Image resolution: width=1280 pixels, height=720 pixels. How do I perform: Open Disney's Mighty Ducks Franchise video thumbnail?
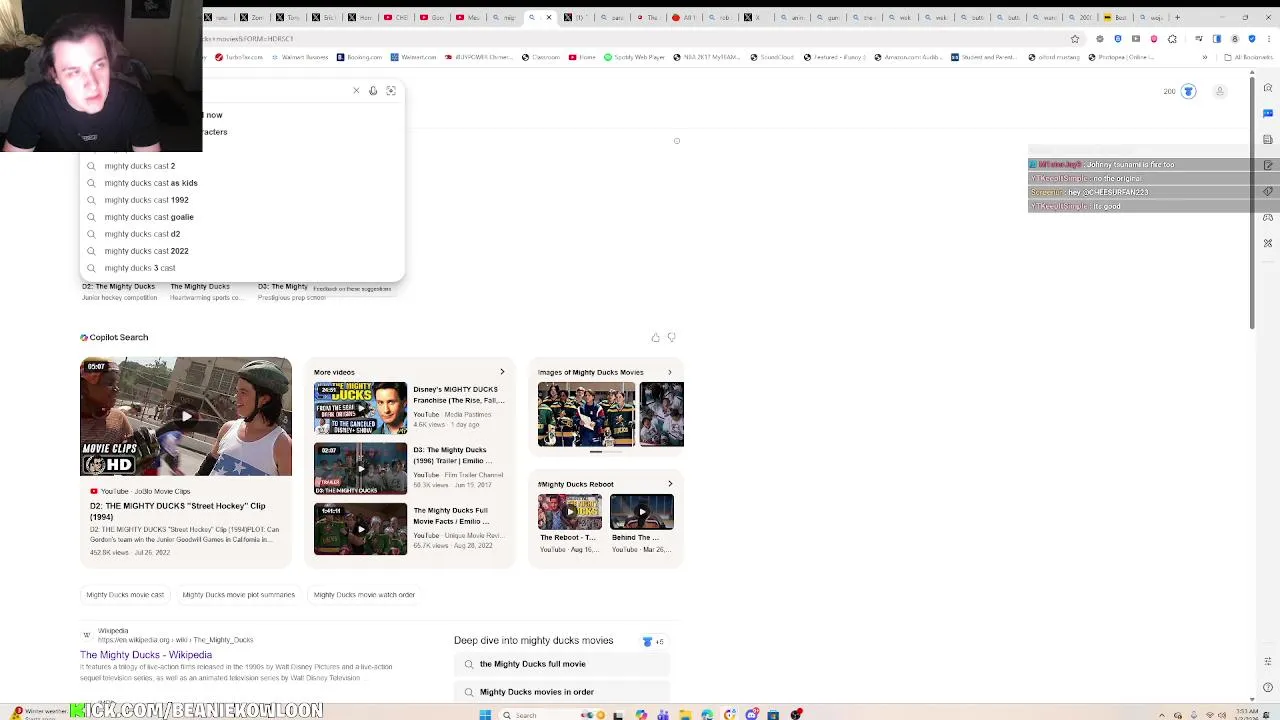tap(360, 408)
